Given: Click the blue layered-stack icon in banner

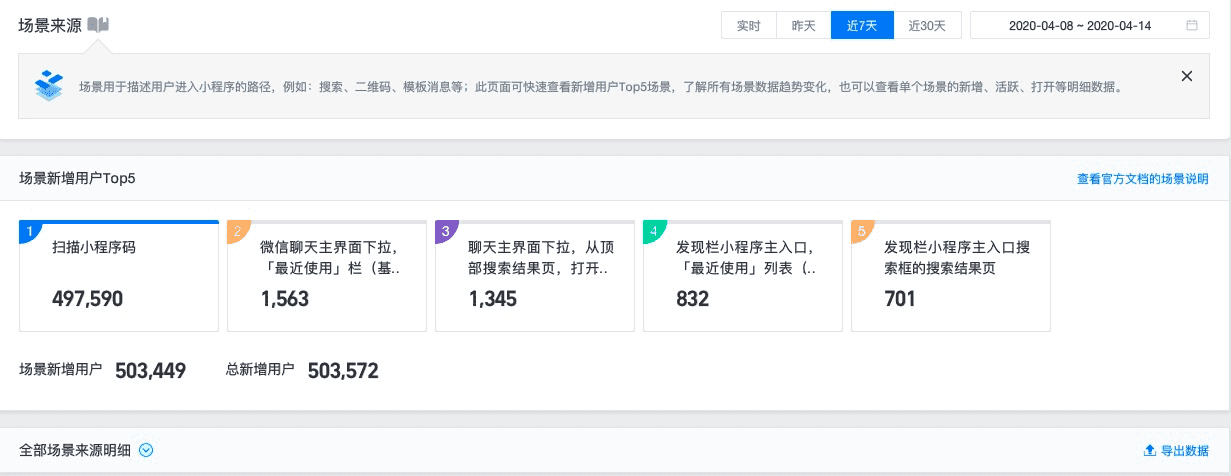Looking at the screenshot, I should tap(49, 84).
